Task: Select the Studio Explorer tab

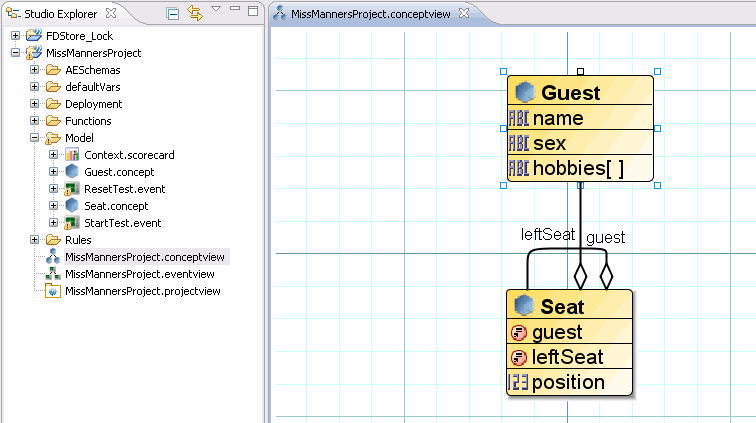Action: pos(61,14)
